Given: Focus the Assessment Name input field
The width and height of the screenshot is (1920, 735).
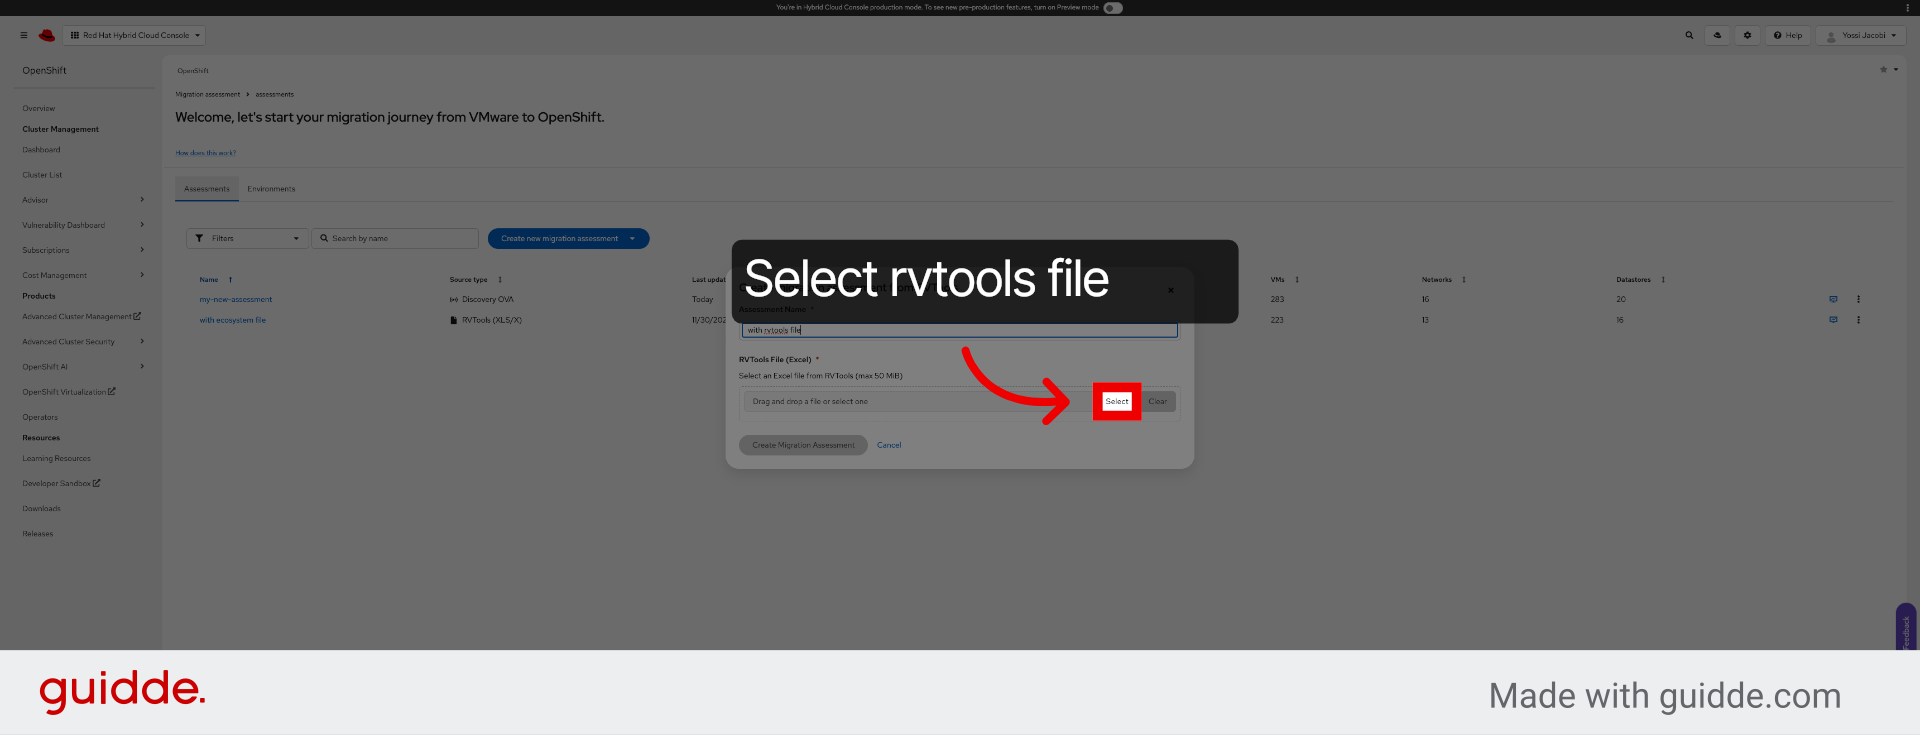Looking at the screenshot, I should tap(959, 330).
